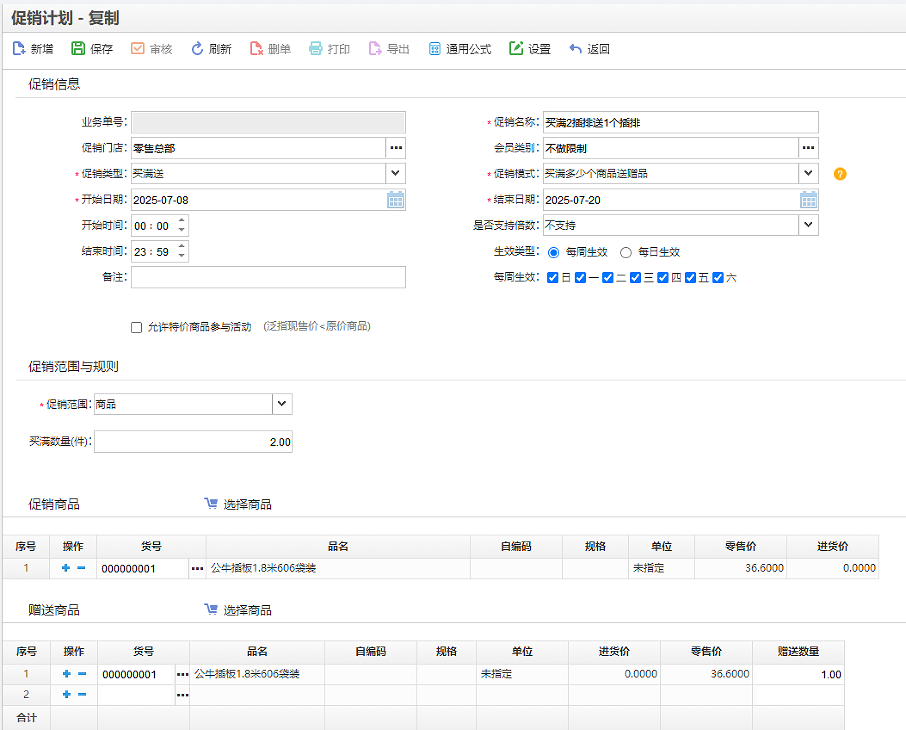
Task: Click the 新增 (New) toolbar icon
Action: tap(19, 49)
